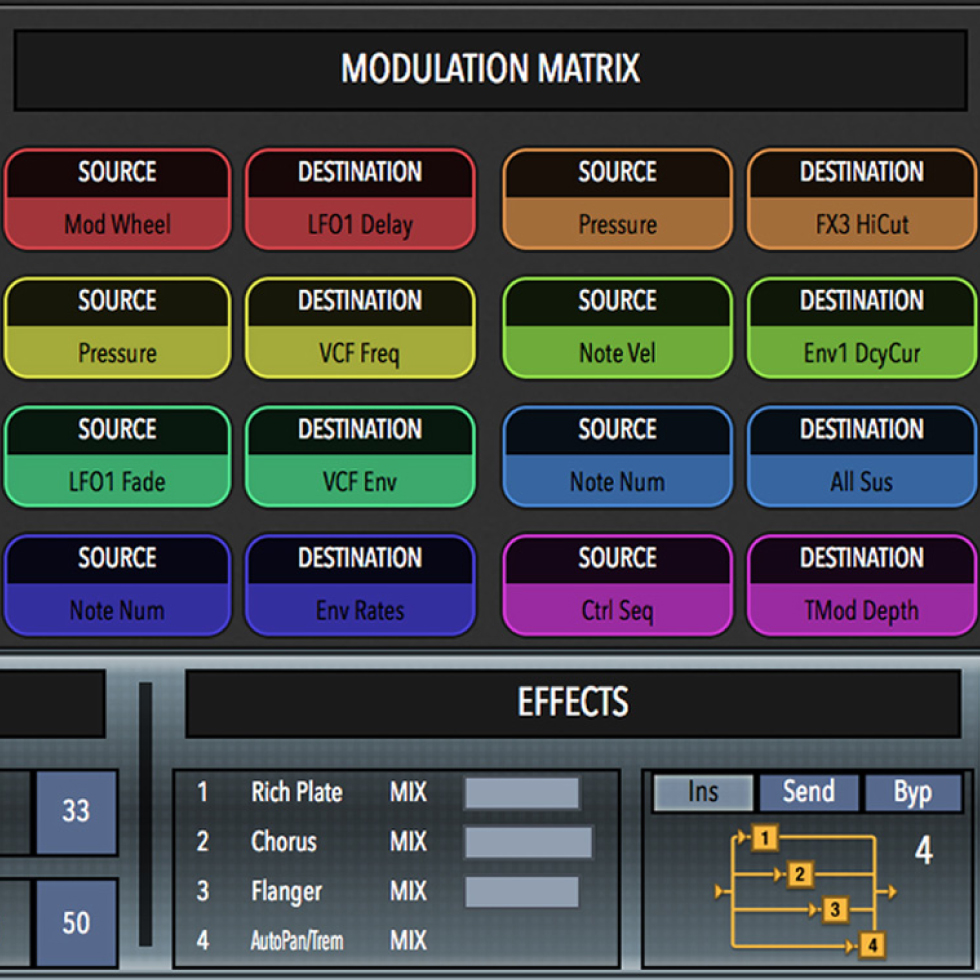Image resolution: width=980 pixels, height=980 pixels.
Task: Open the Note Vel source selector
Action: [618, 328]
